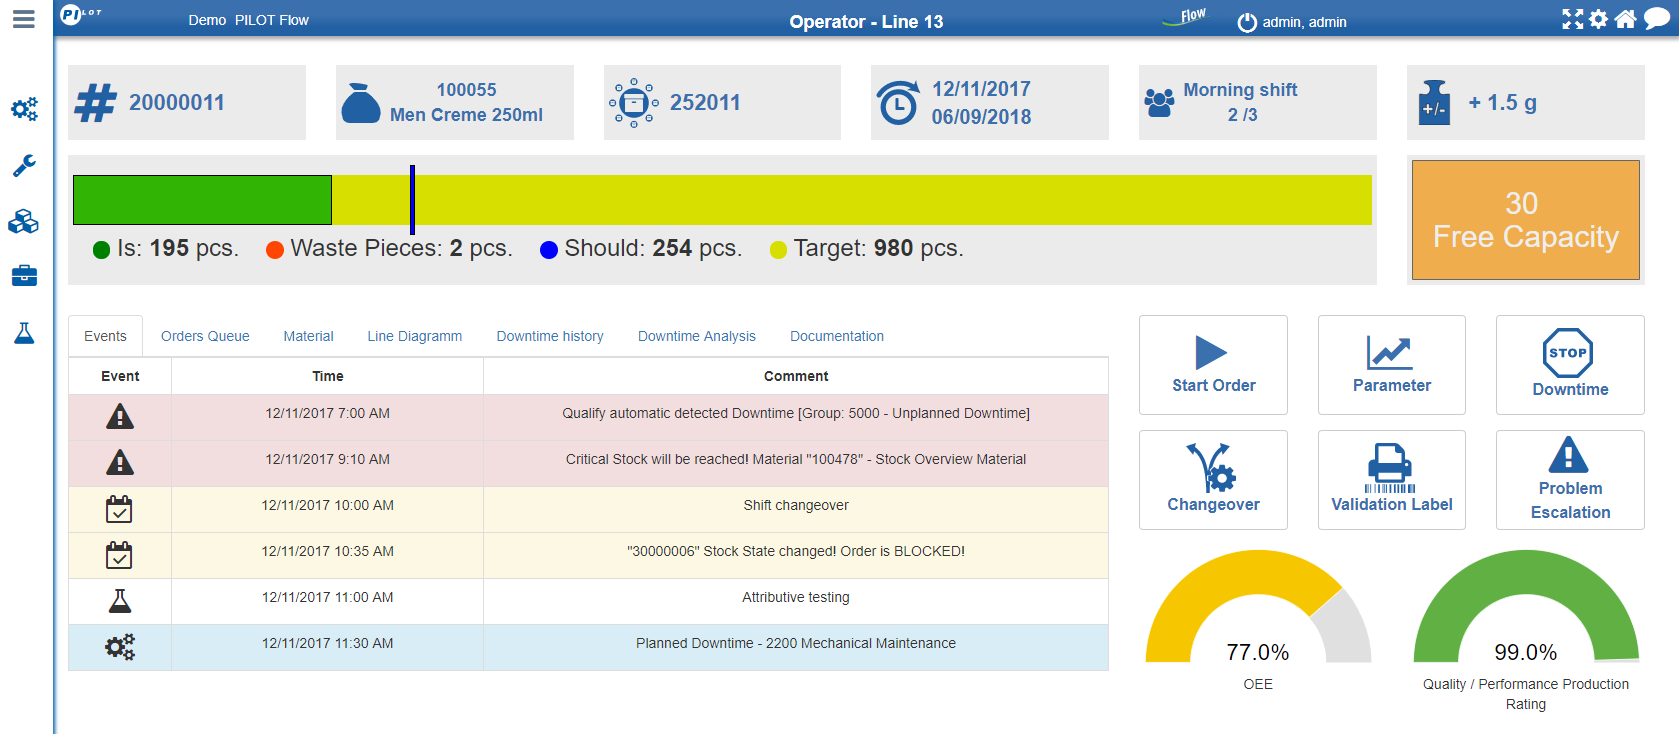Click the blue Should marker on progress bar
The width and height of the screenshot is (1679, 734).
[412, 200]
